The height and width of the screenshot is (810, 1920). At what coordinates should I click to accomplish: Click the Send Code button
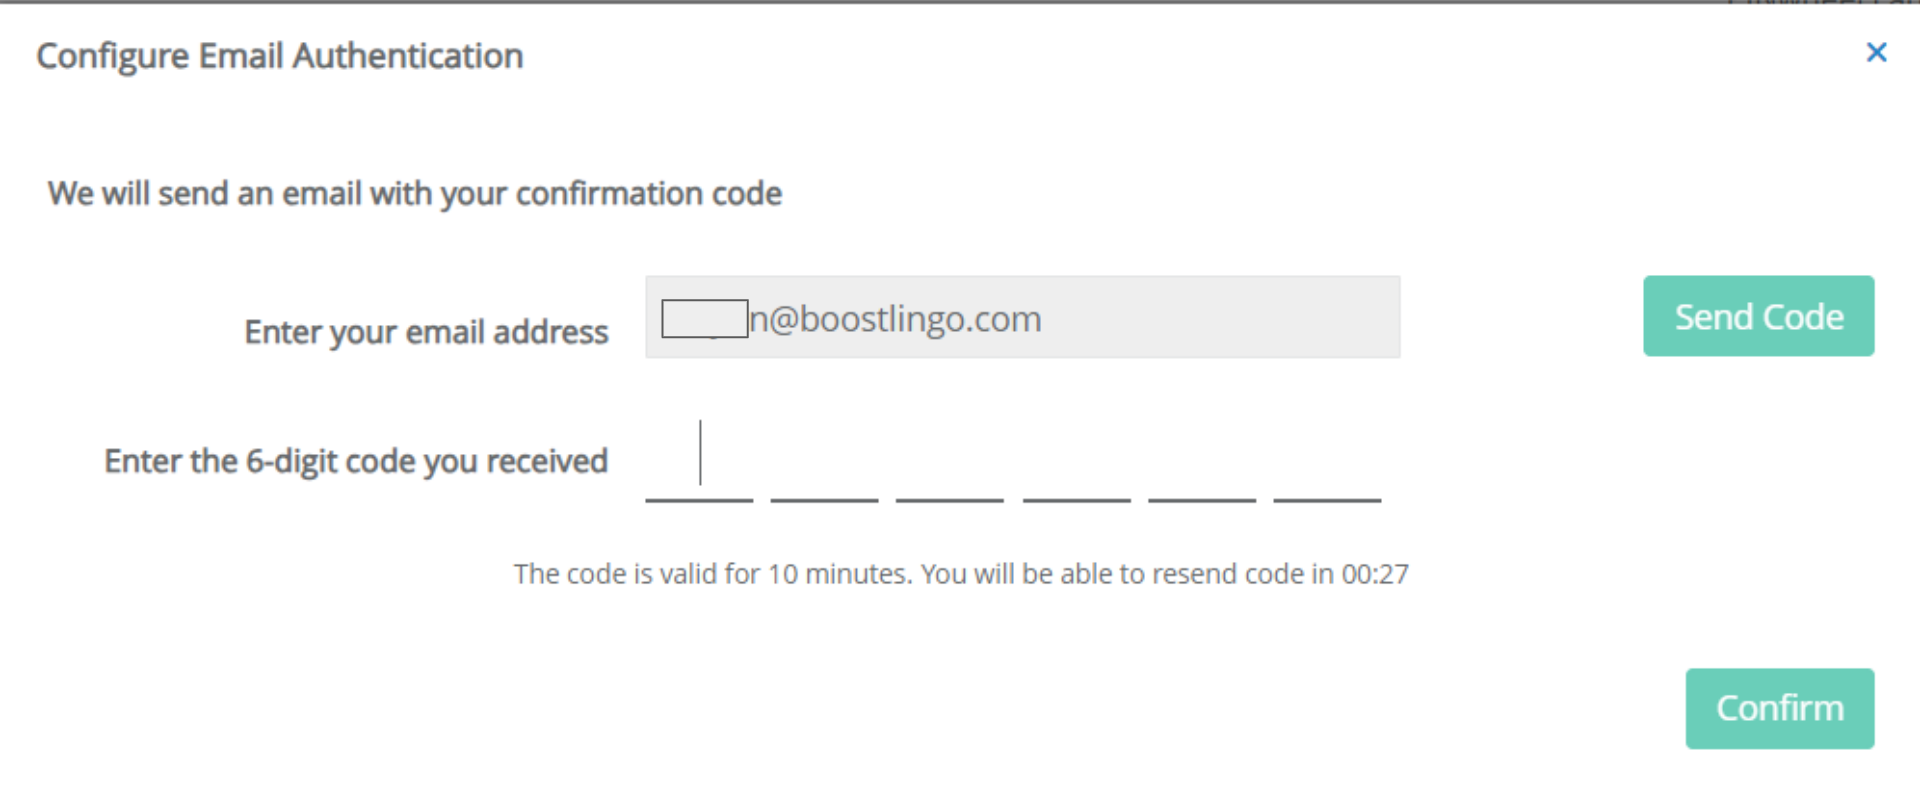pyautogui.click(x=1758, y=317)
